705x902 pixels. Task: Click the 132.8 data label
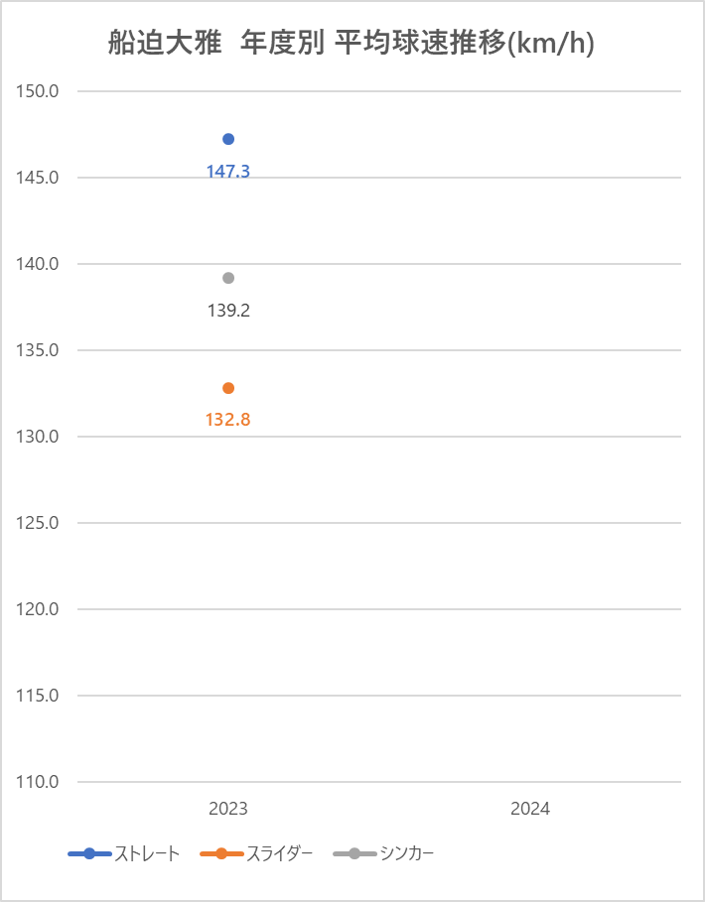tap(228, 420)
